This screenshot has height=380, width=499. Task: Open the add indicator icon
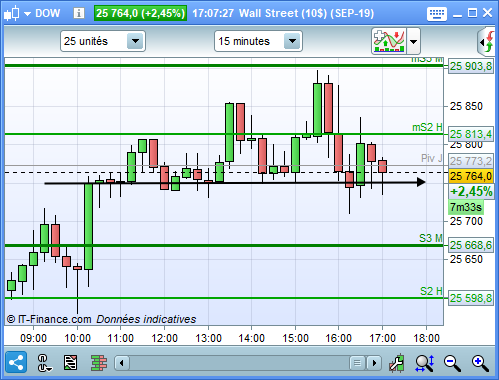click(x=389, y=41)
